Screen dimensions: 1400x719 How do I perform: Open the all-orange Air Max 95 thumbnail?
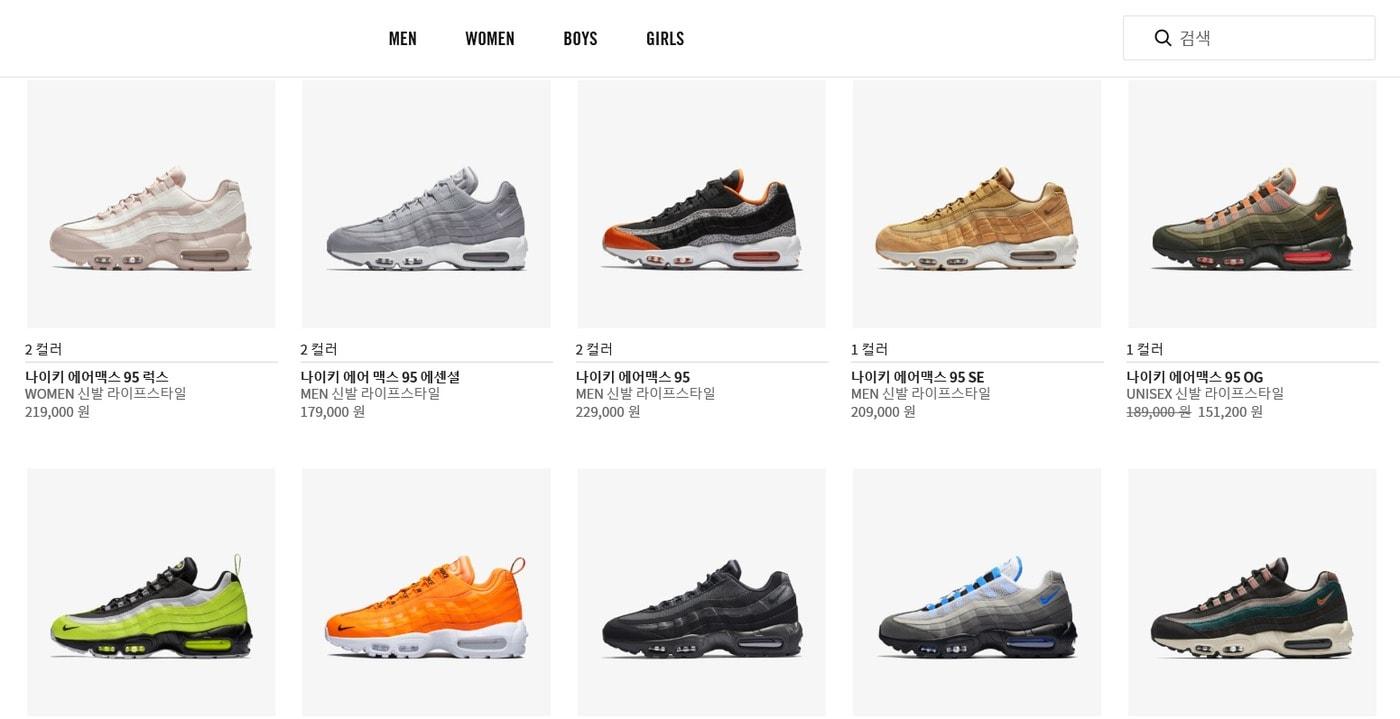tap(426, 592)
